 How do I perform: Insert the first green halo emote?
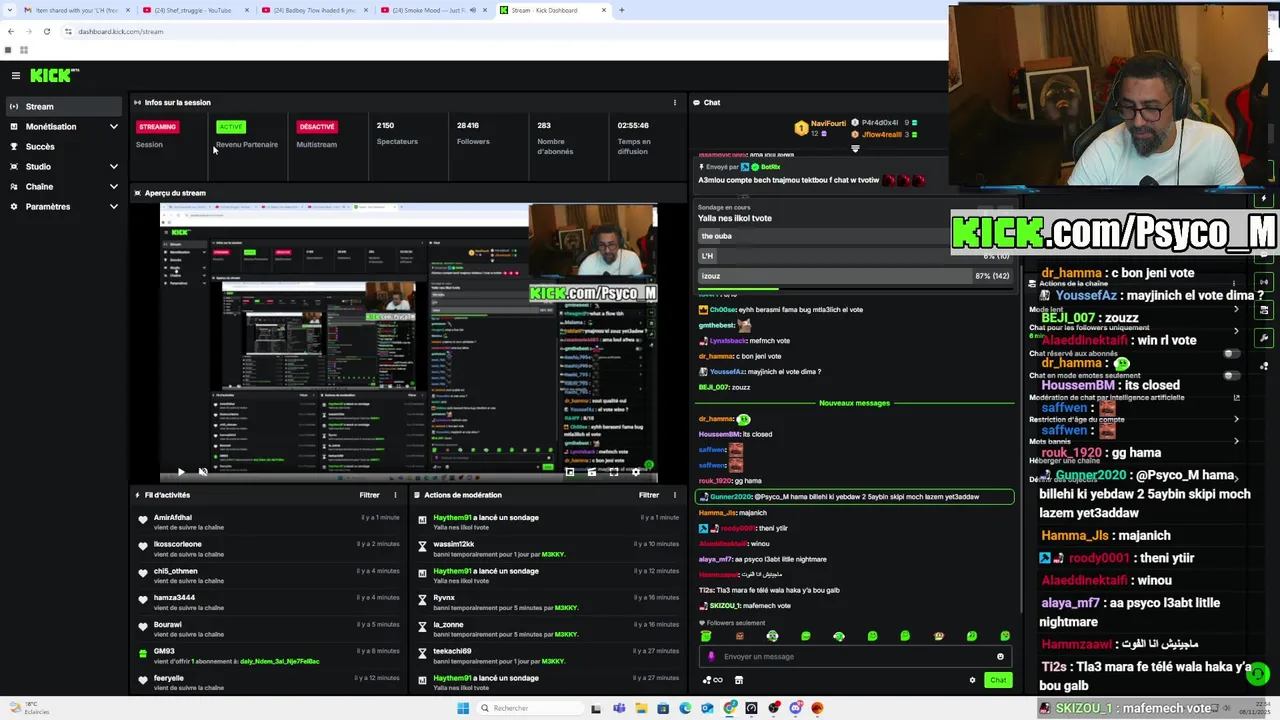point(706,636)
